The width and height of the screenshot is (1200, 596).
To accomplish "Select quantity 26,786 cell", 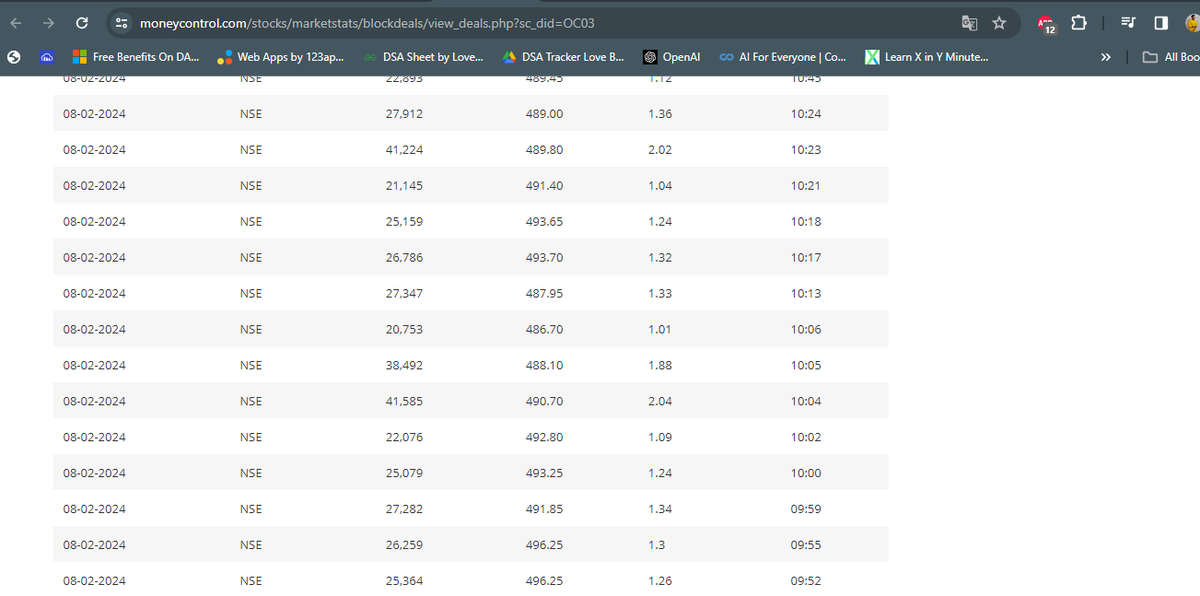I will click(404, 258).
